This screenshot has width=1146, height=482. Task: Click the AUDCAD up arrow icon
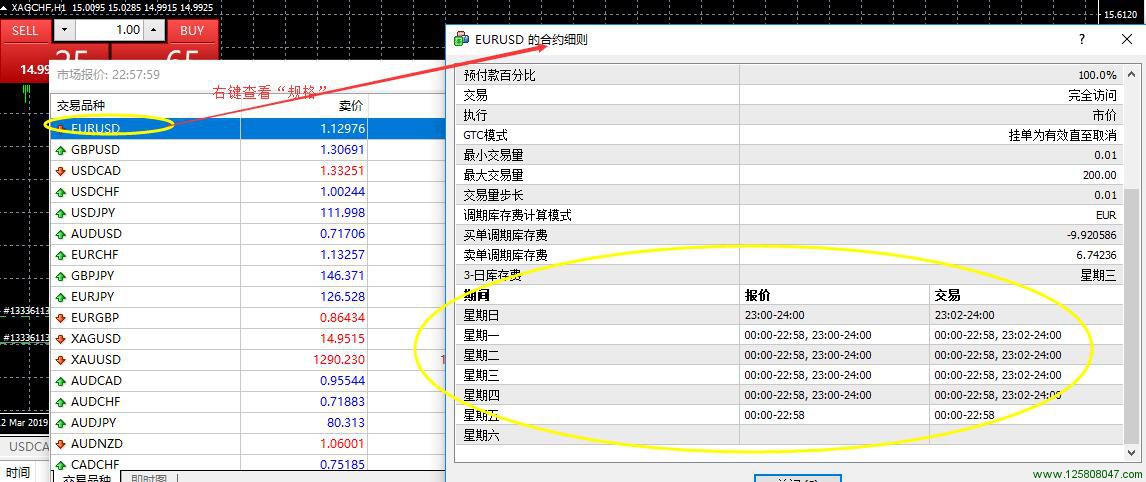pyautogui.click(x=61, y=381)
